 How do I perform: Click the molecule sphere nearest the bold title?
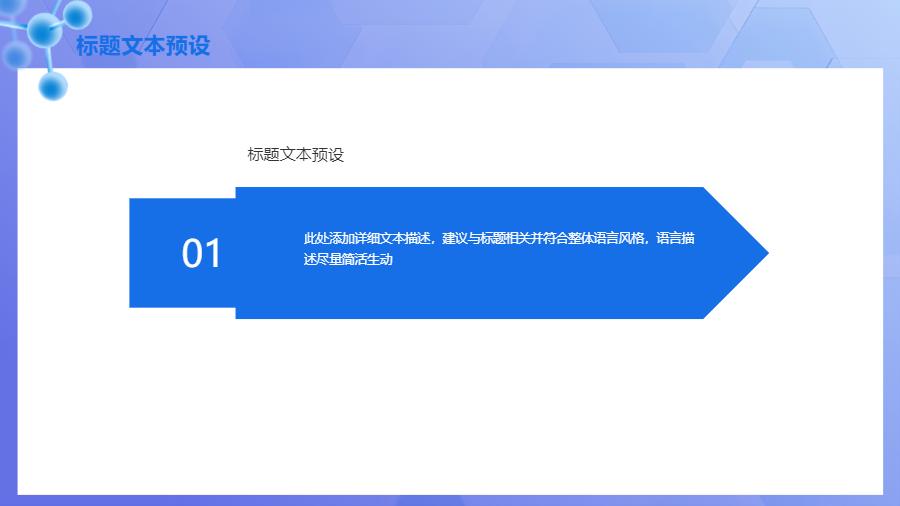click(x=77, y=13)
